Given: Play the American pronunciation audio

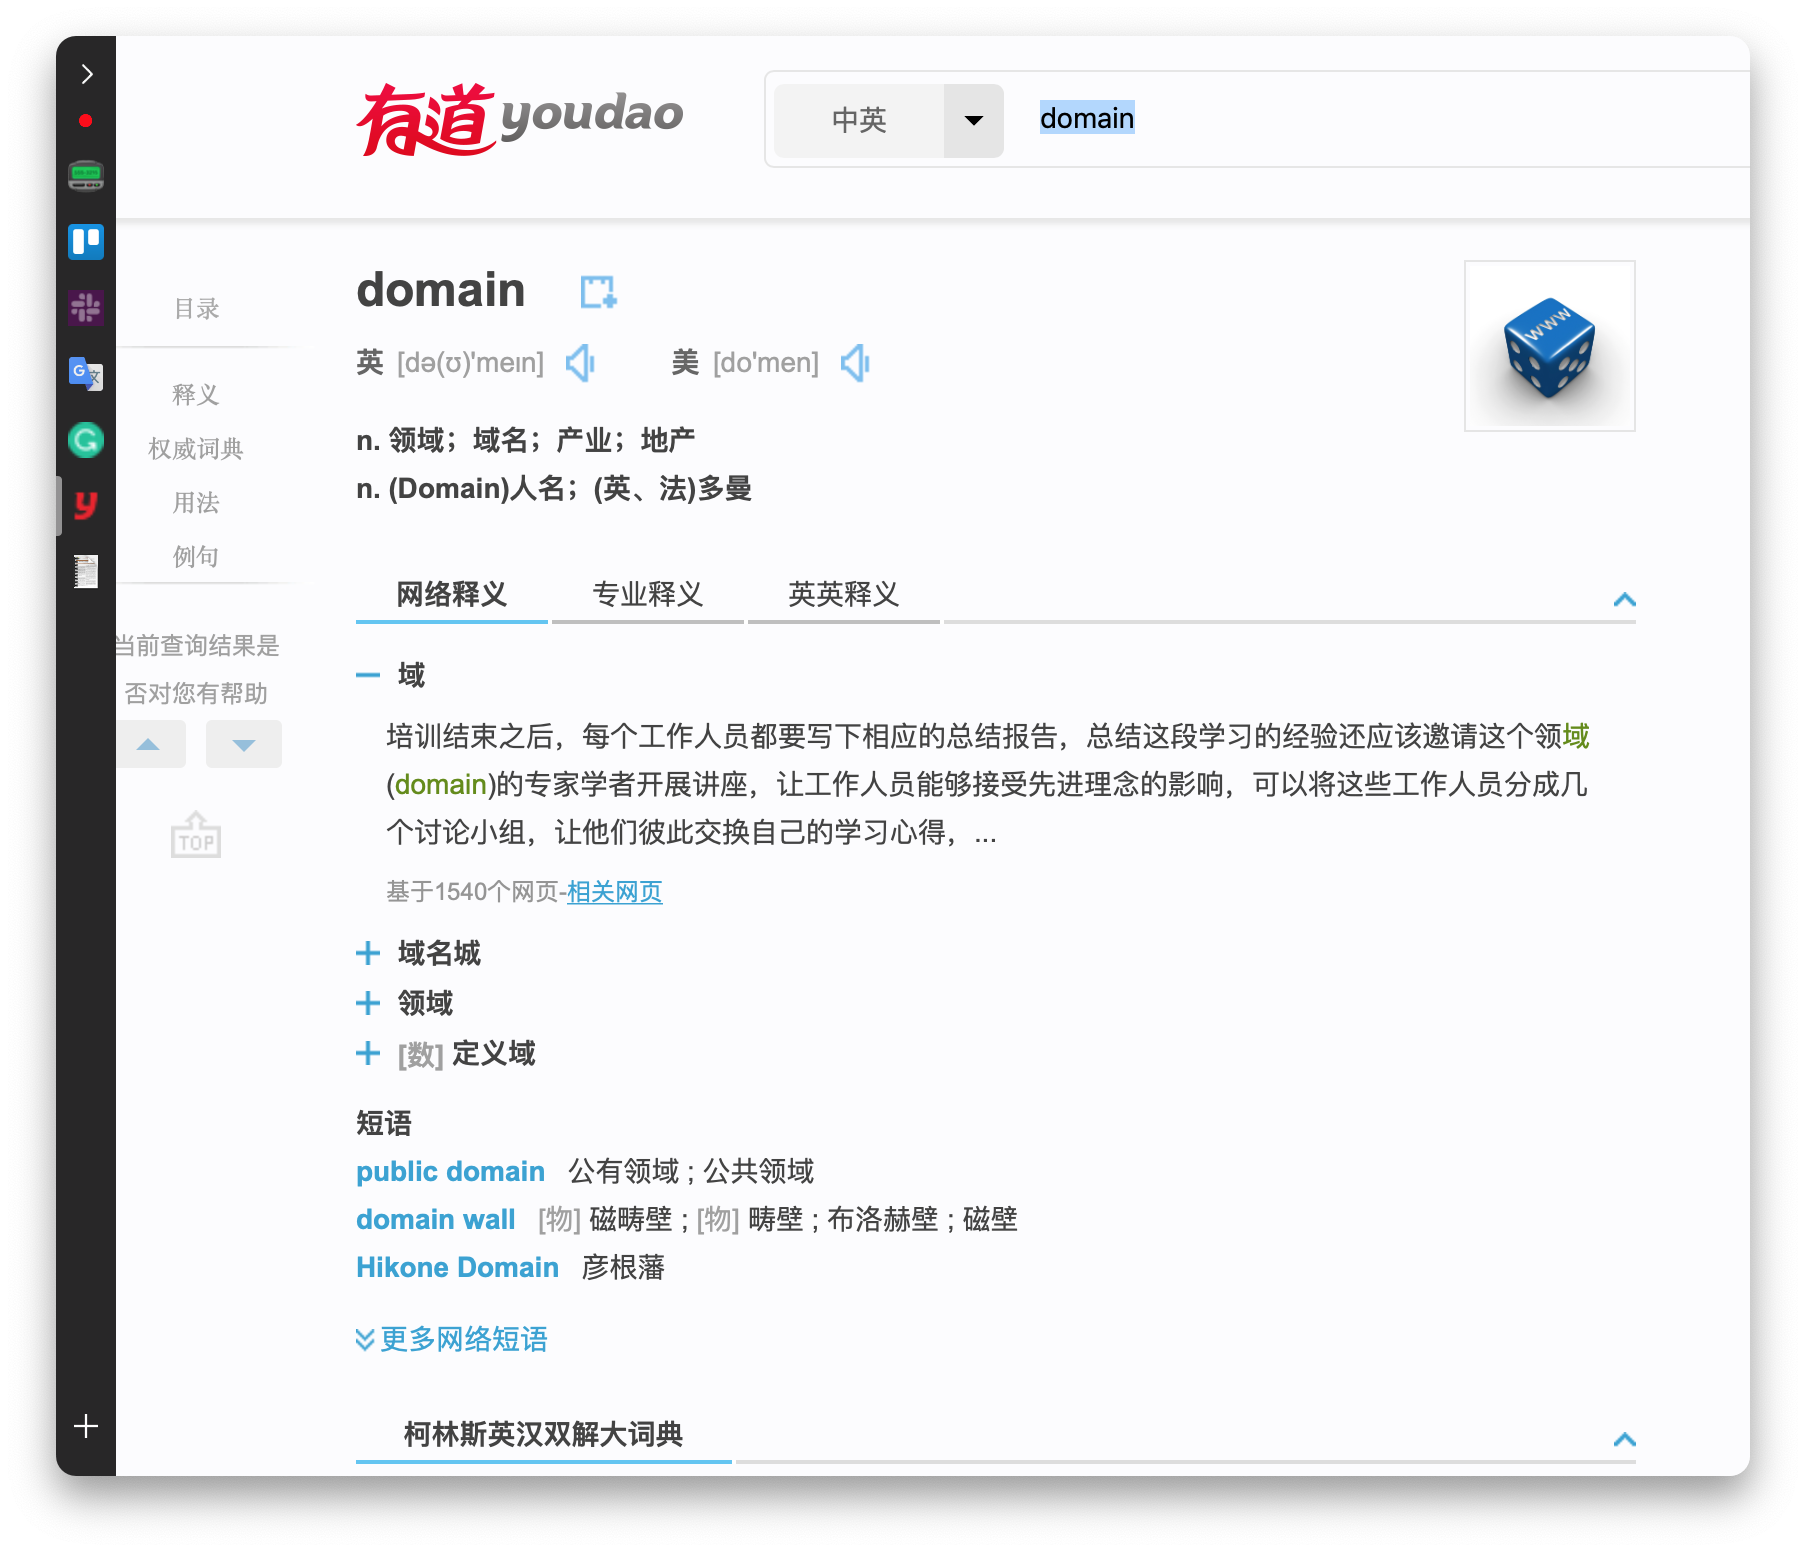Looking at the screenshot, I should point(855,363).
